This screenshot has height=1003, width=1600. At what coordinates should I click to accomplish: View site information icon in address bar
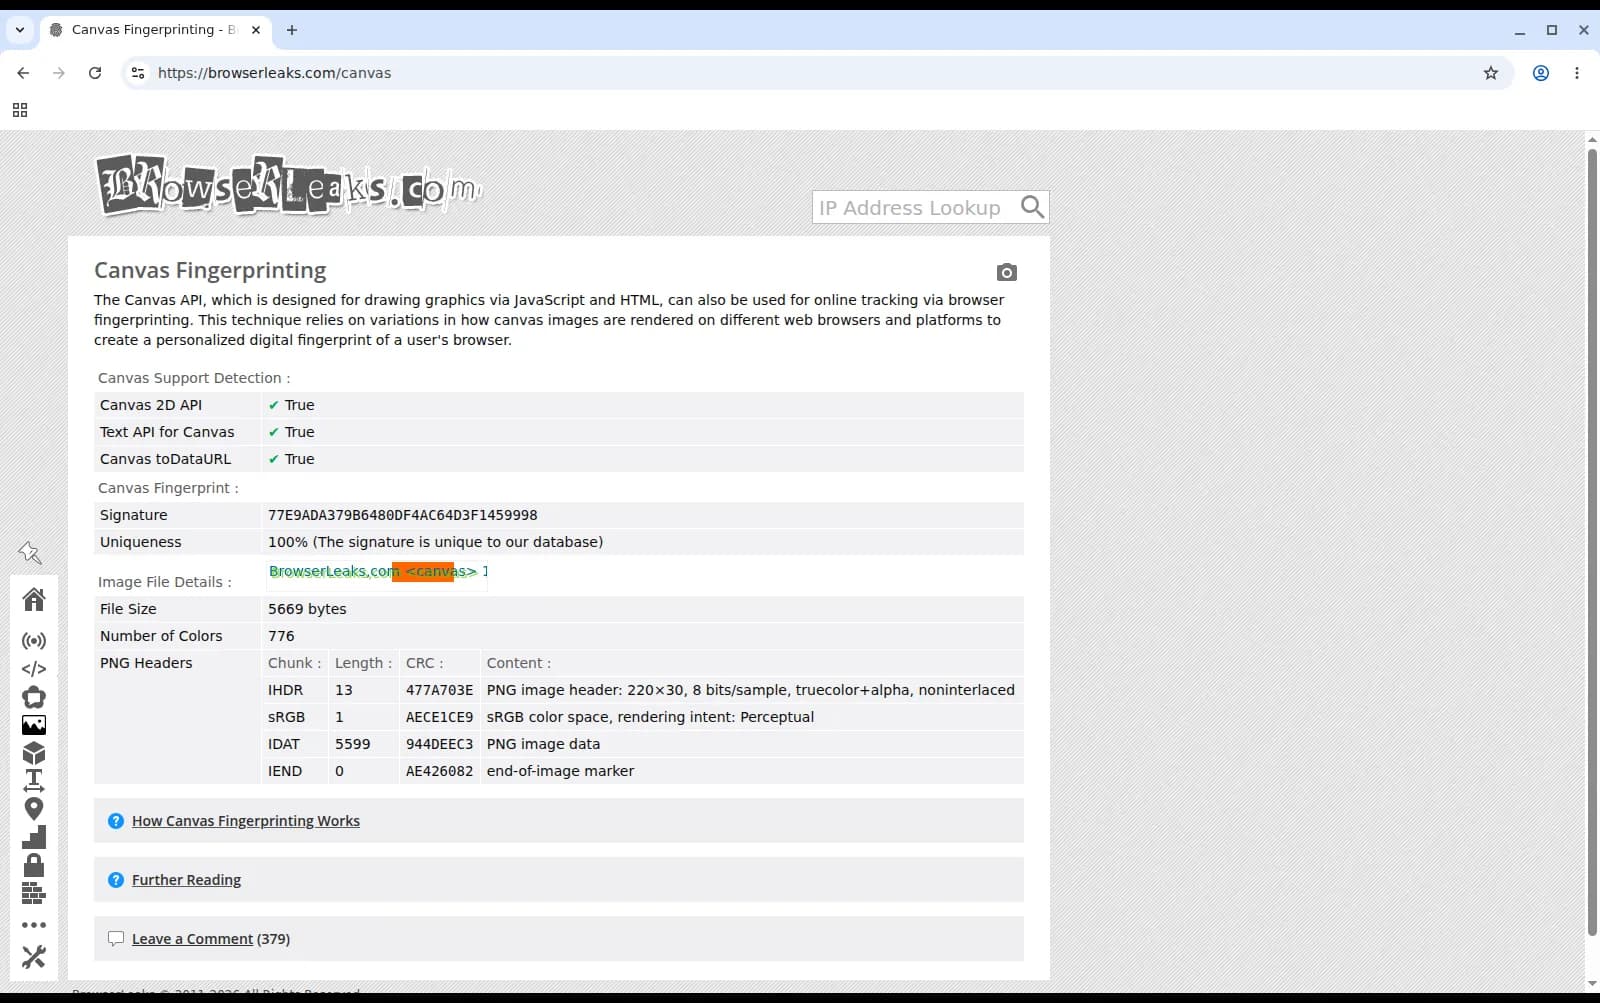pyautogui.click(x=138, y=73)
